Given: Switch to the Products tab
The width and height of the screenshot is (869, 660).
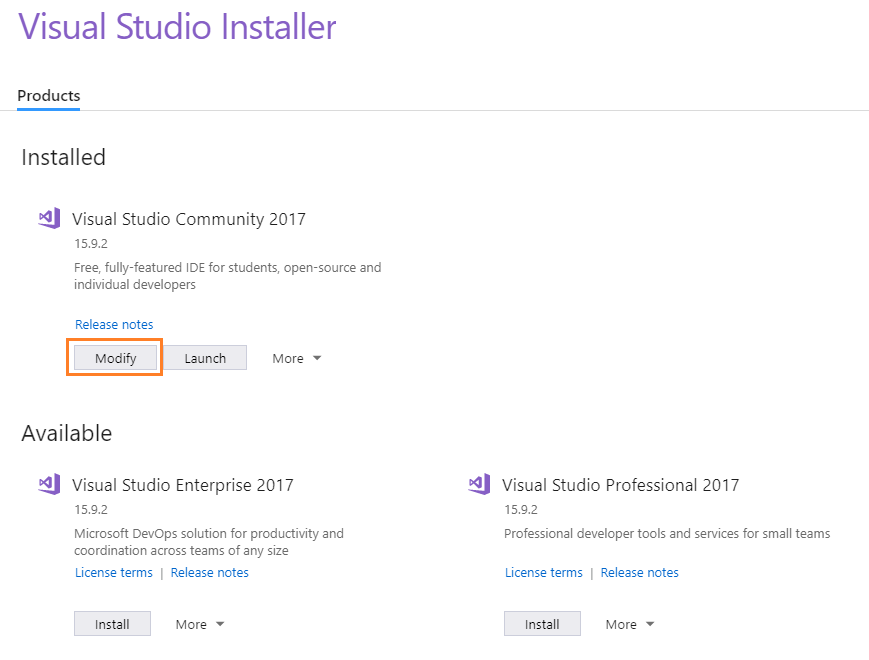Looking at the screenshot, I should click(x=49, y=96).
